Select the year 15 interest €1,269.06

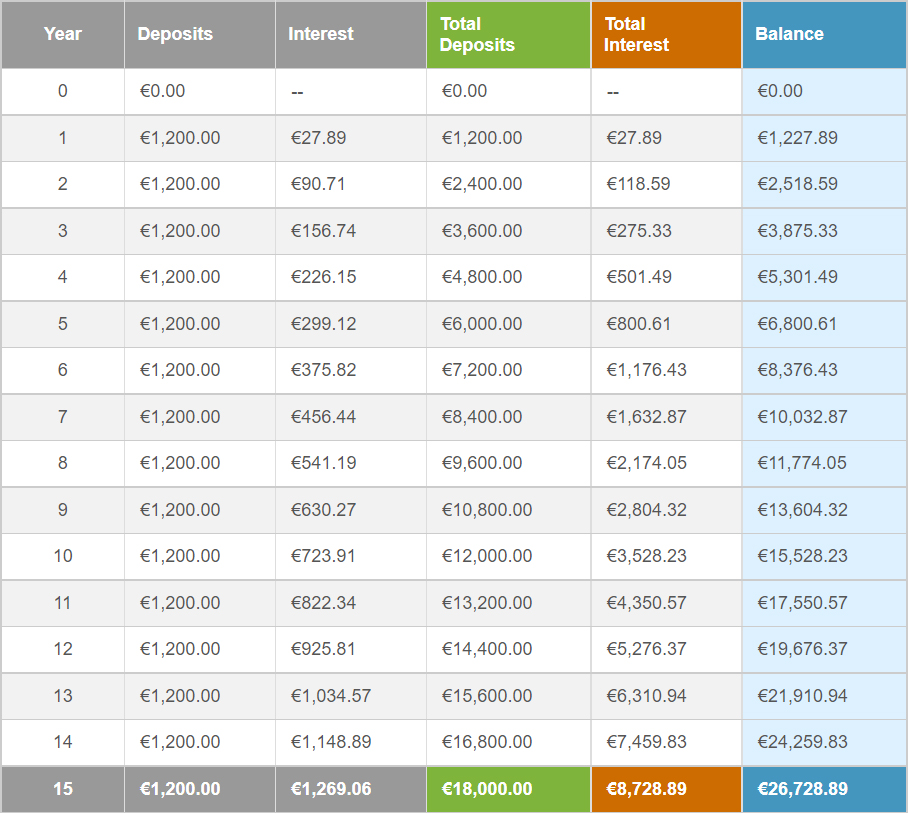[331, 789]
